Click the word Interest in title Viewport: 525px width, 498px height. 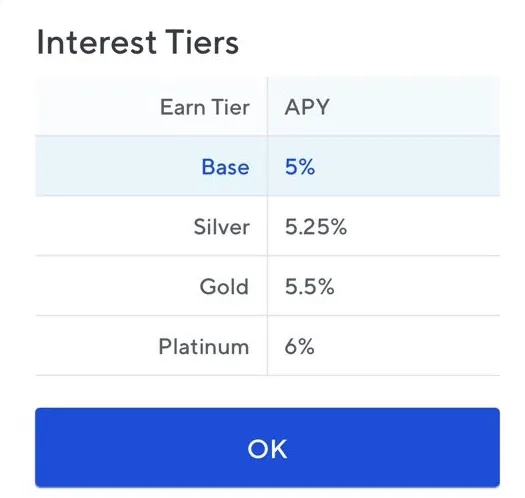pyautogui.click(x=97, y=42)
